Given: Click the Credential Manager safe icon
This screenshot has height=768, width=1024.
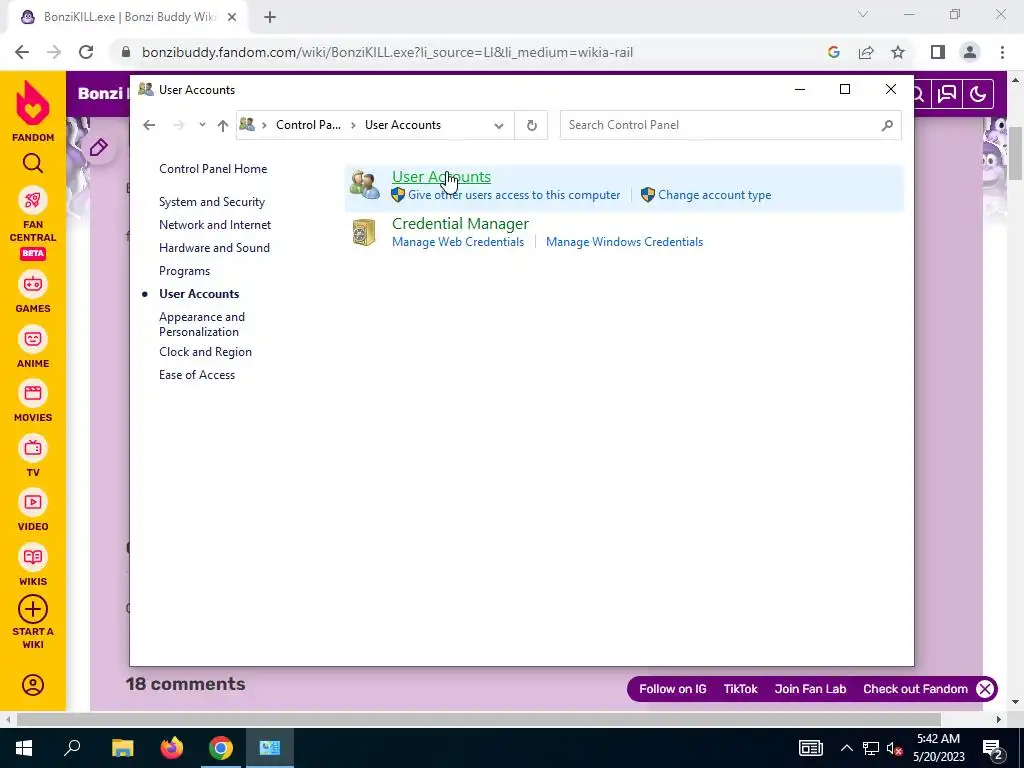Looking at the screenshot, I should pos(364,232).
